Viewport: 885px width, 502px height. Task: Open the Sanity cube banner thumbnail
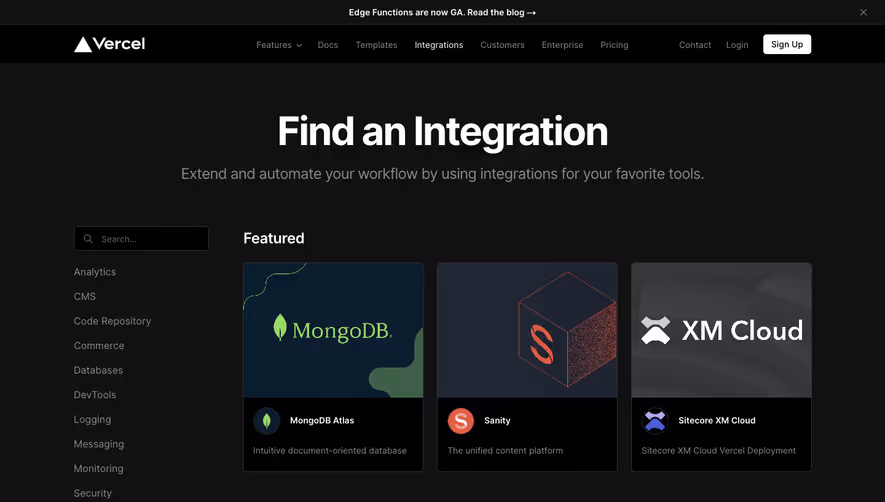[527, 330]
